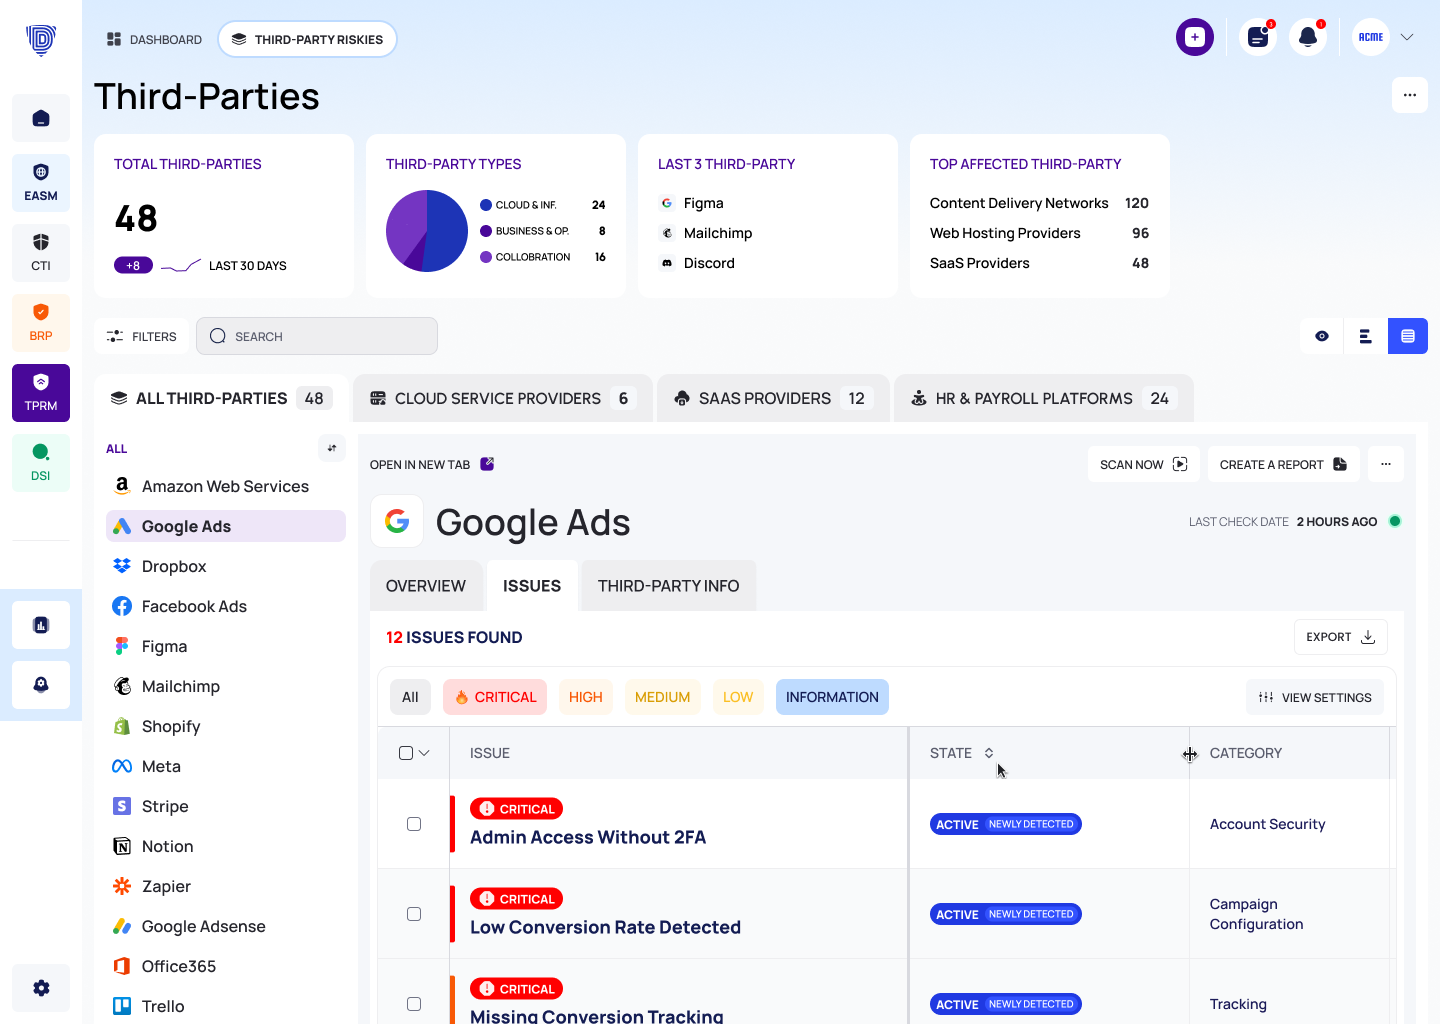Switch to Cloud Service Providers tab
This screenshot has width=1440, height=1024.
coord(503,398)
